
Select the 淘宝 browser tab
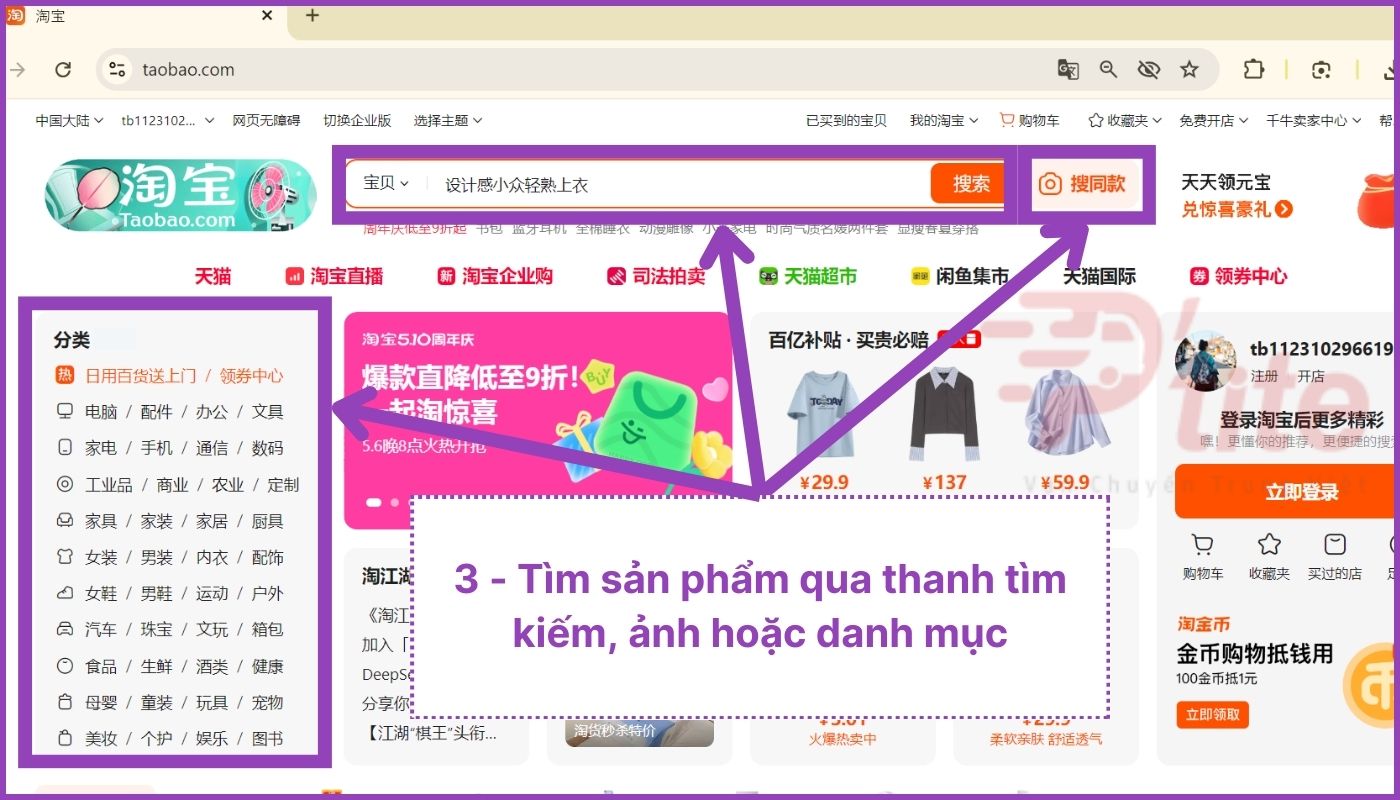pos(140,16)
